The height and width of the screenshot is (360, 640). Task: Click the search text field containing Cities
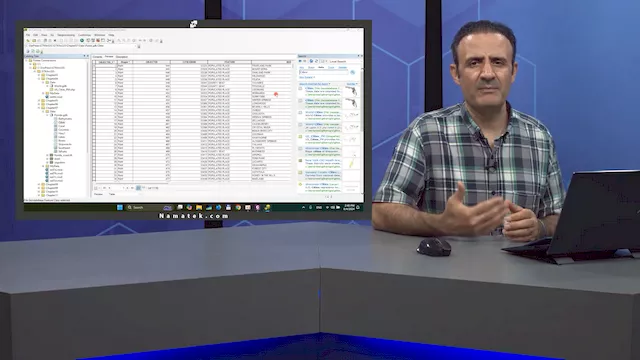[324, 72]
